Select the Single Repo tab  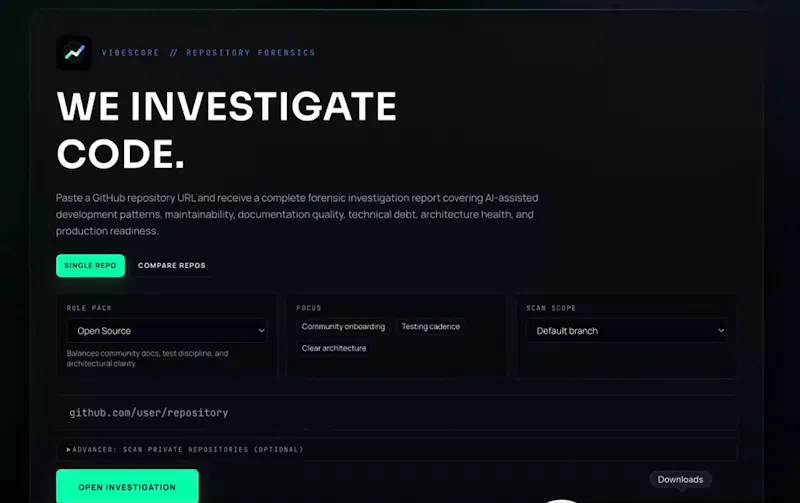tap(90, 266)
